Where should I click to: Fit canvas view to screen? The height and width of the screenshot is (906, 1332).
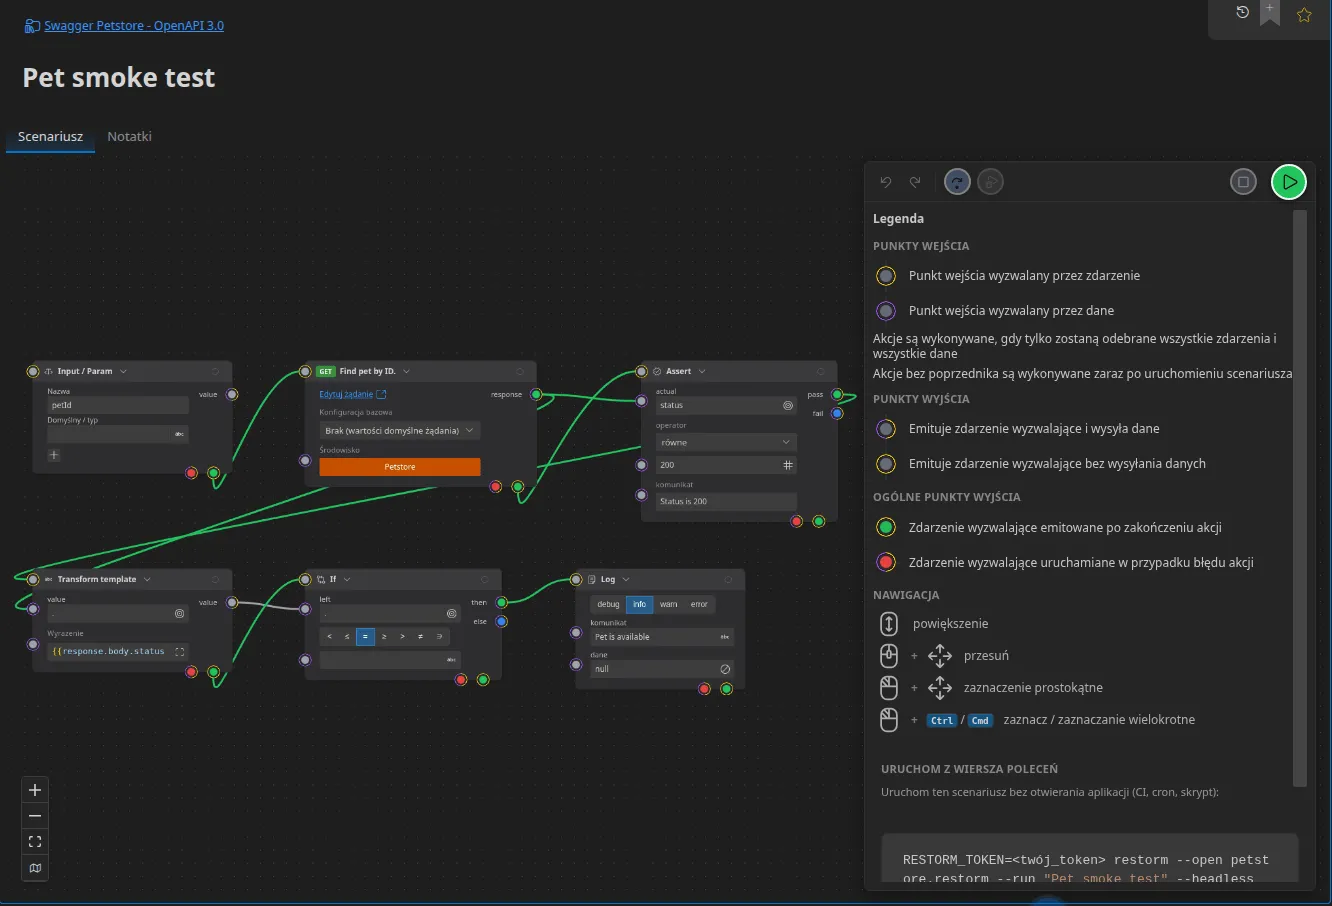(x=35, y=842)
